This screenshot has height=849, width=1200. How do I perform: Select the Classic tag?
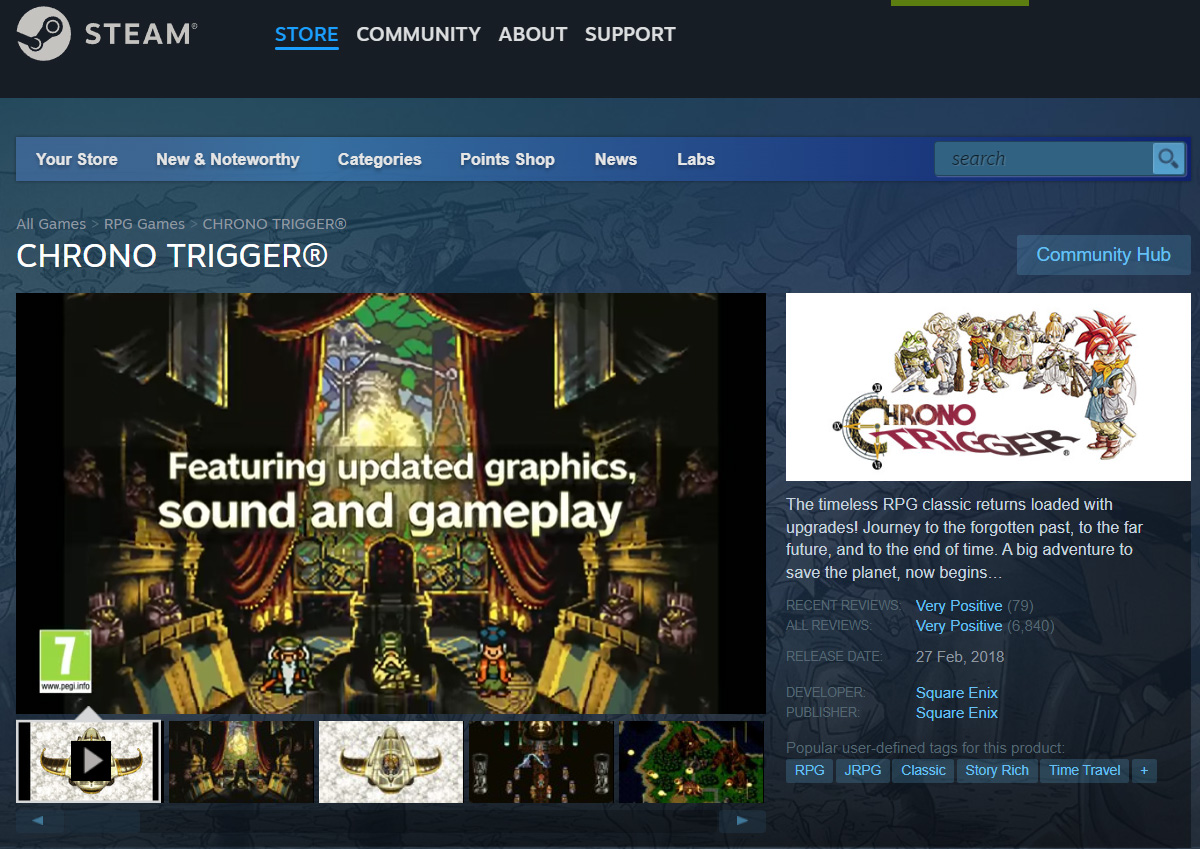point(923,770)
